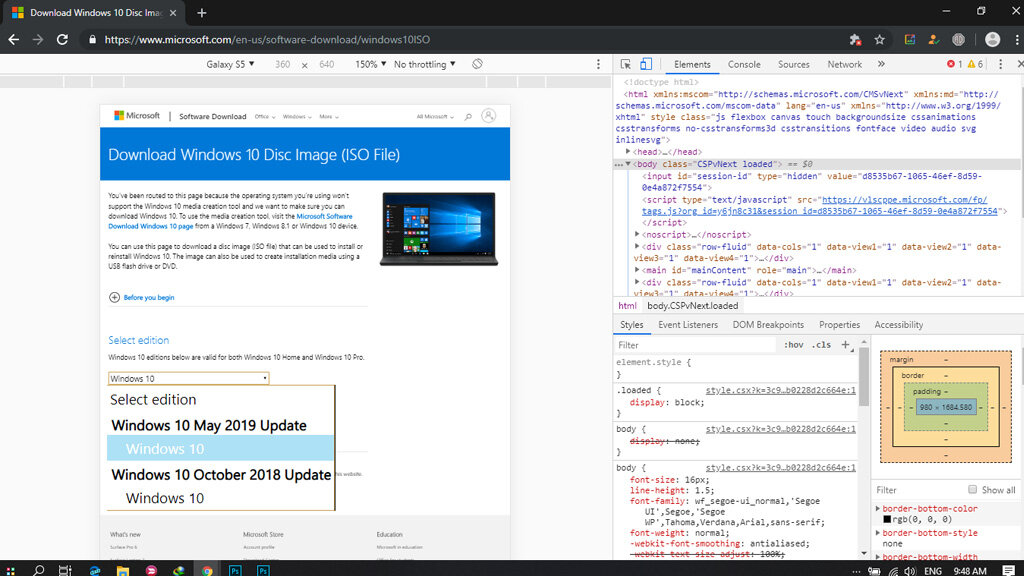Click the yellow warnings count indicator
Viewport: 1024px width, 576px height.
(x=975, y=64)
